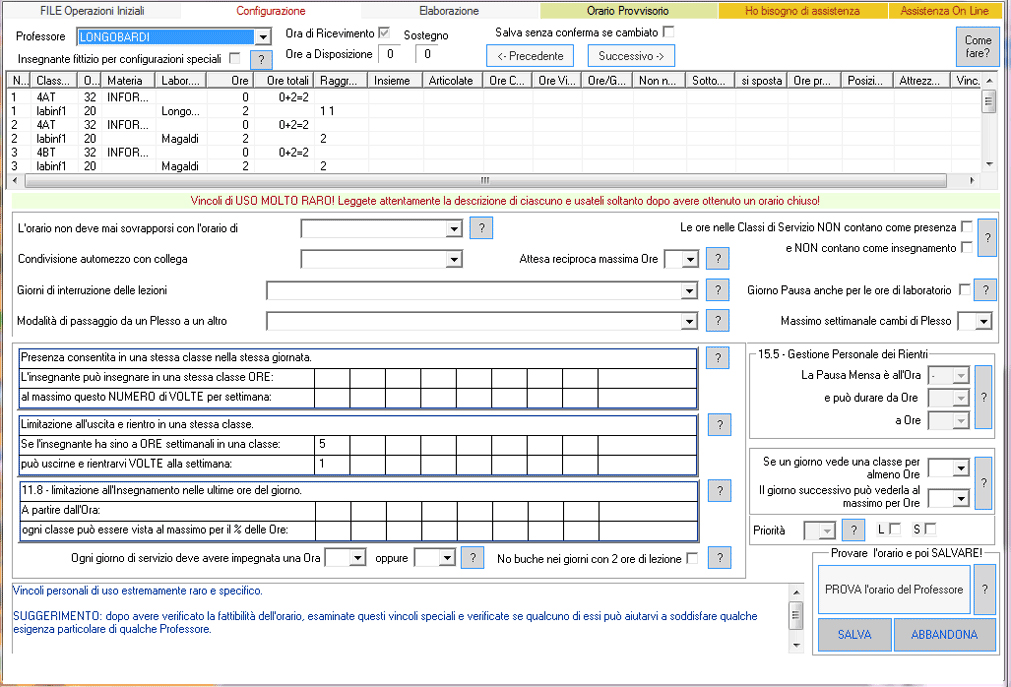Expand 'massimo per Ore' next-day dropdown
1011x687 pixels.
point(961,499)
